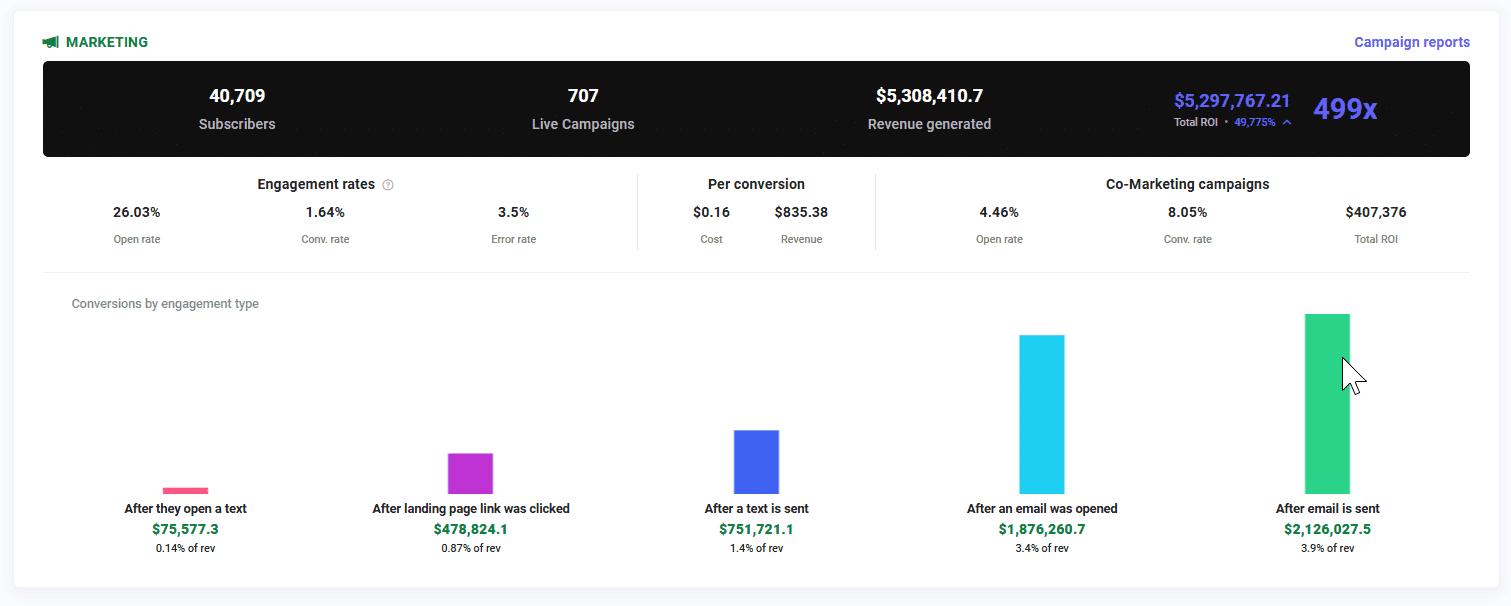This screenshot has height=606, width=1511.
Task: Click the $407,376 co-marketing Total ROI
Action: pos(1376,212)
